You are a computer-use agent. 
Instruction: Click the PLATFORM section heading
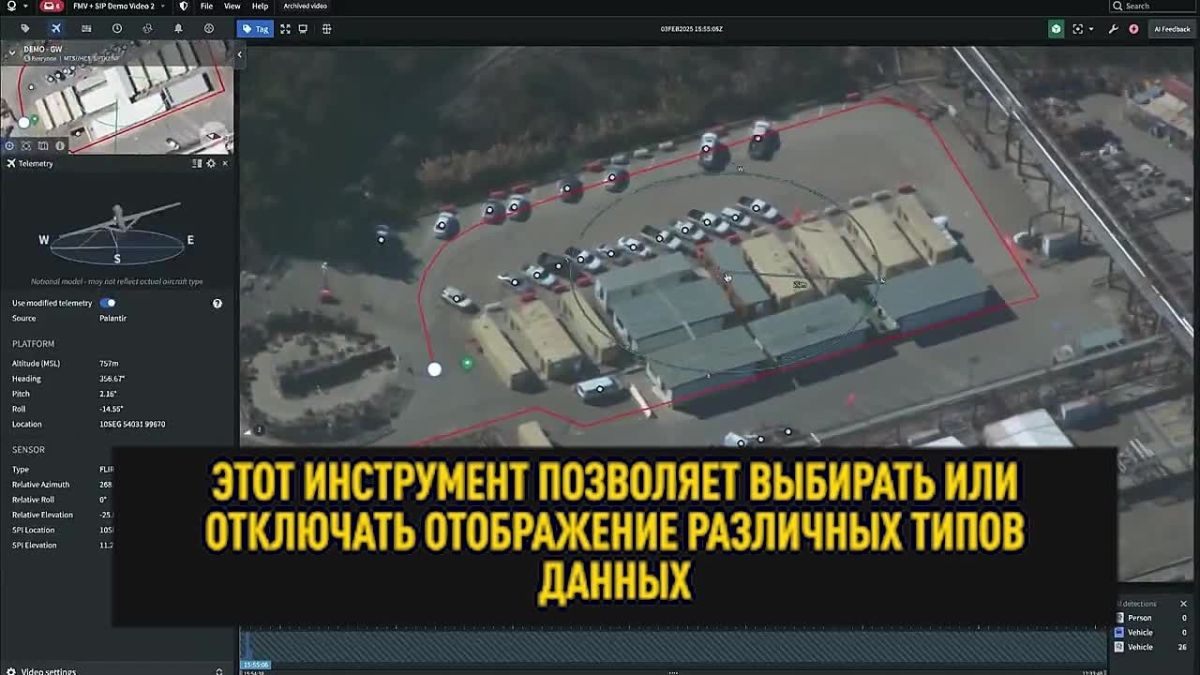click(33, 344)
